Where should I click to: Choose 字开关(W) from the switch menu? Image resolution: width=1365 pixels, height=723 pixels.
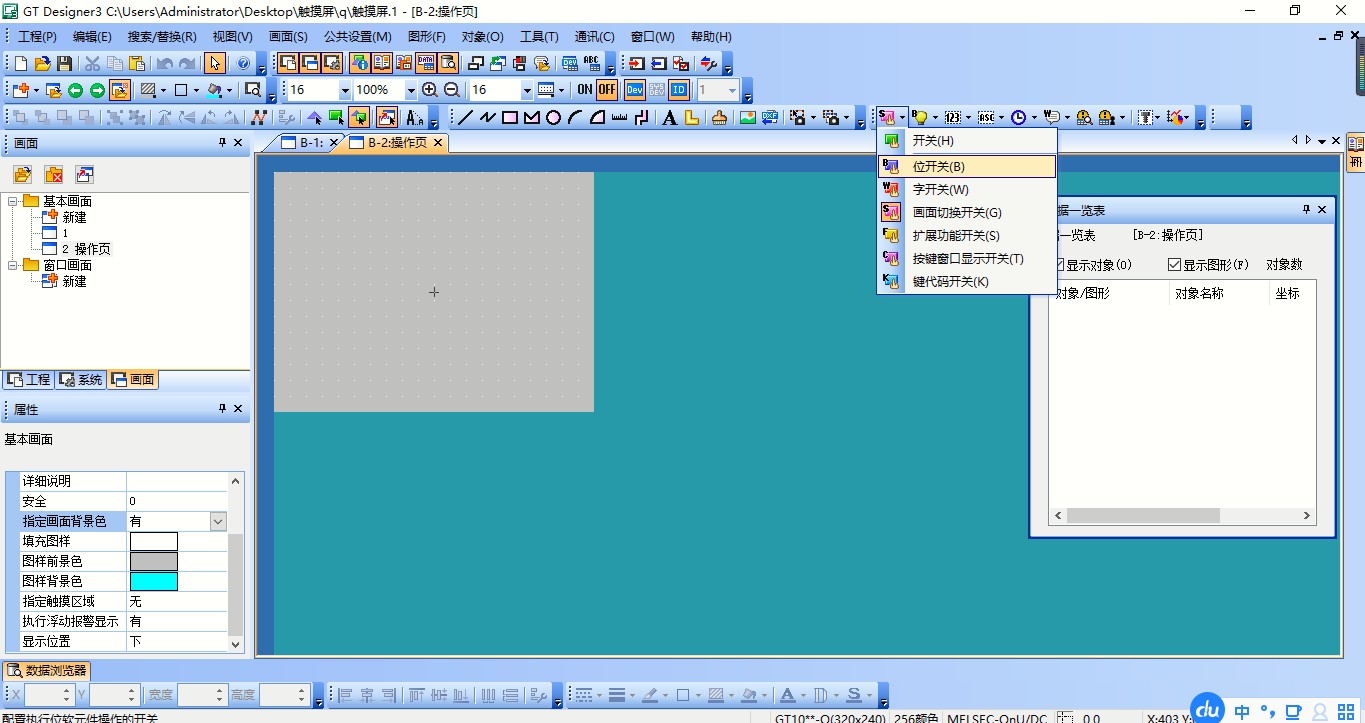(x=967, y=190)
